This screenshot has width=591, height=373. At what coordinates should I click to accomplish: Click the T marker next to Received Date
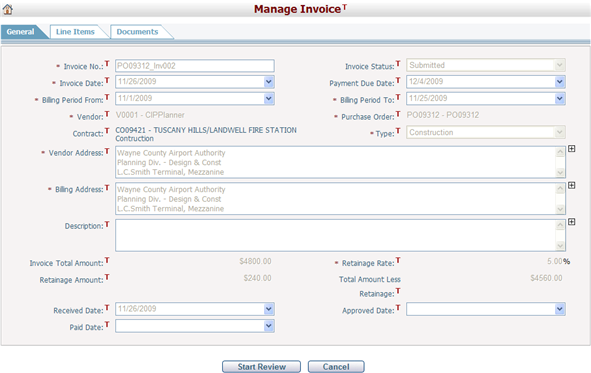[107, 308]
